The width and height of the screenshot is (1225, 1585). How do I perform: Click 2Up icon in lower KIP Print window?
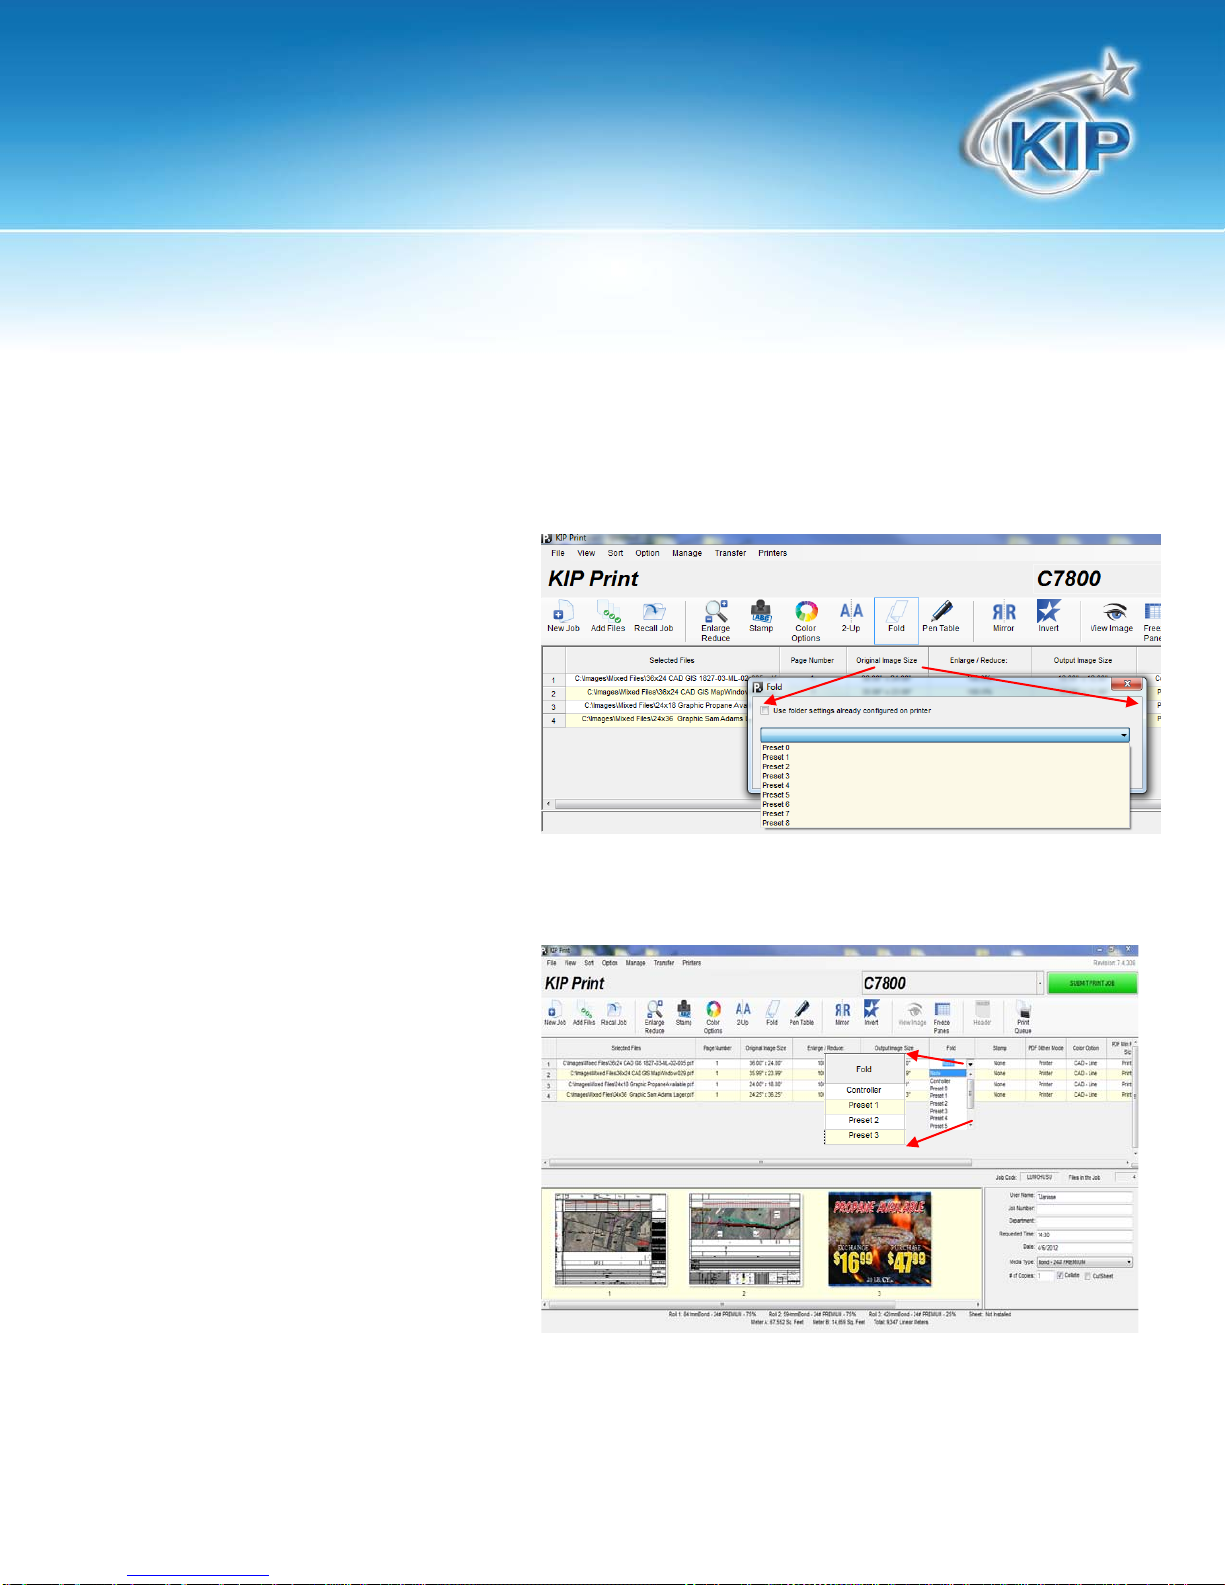point(743,1014)
